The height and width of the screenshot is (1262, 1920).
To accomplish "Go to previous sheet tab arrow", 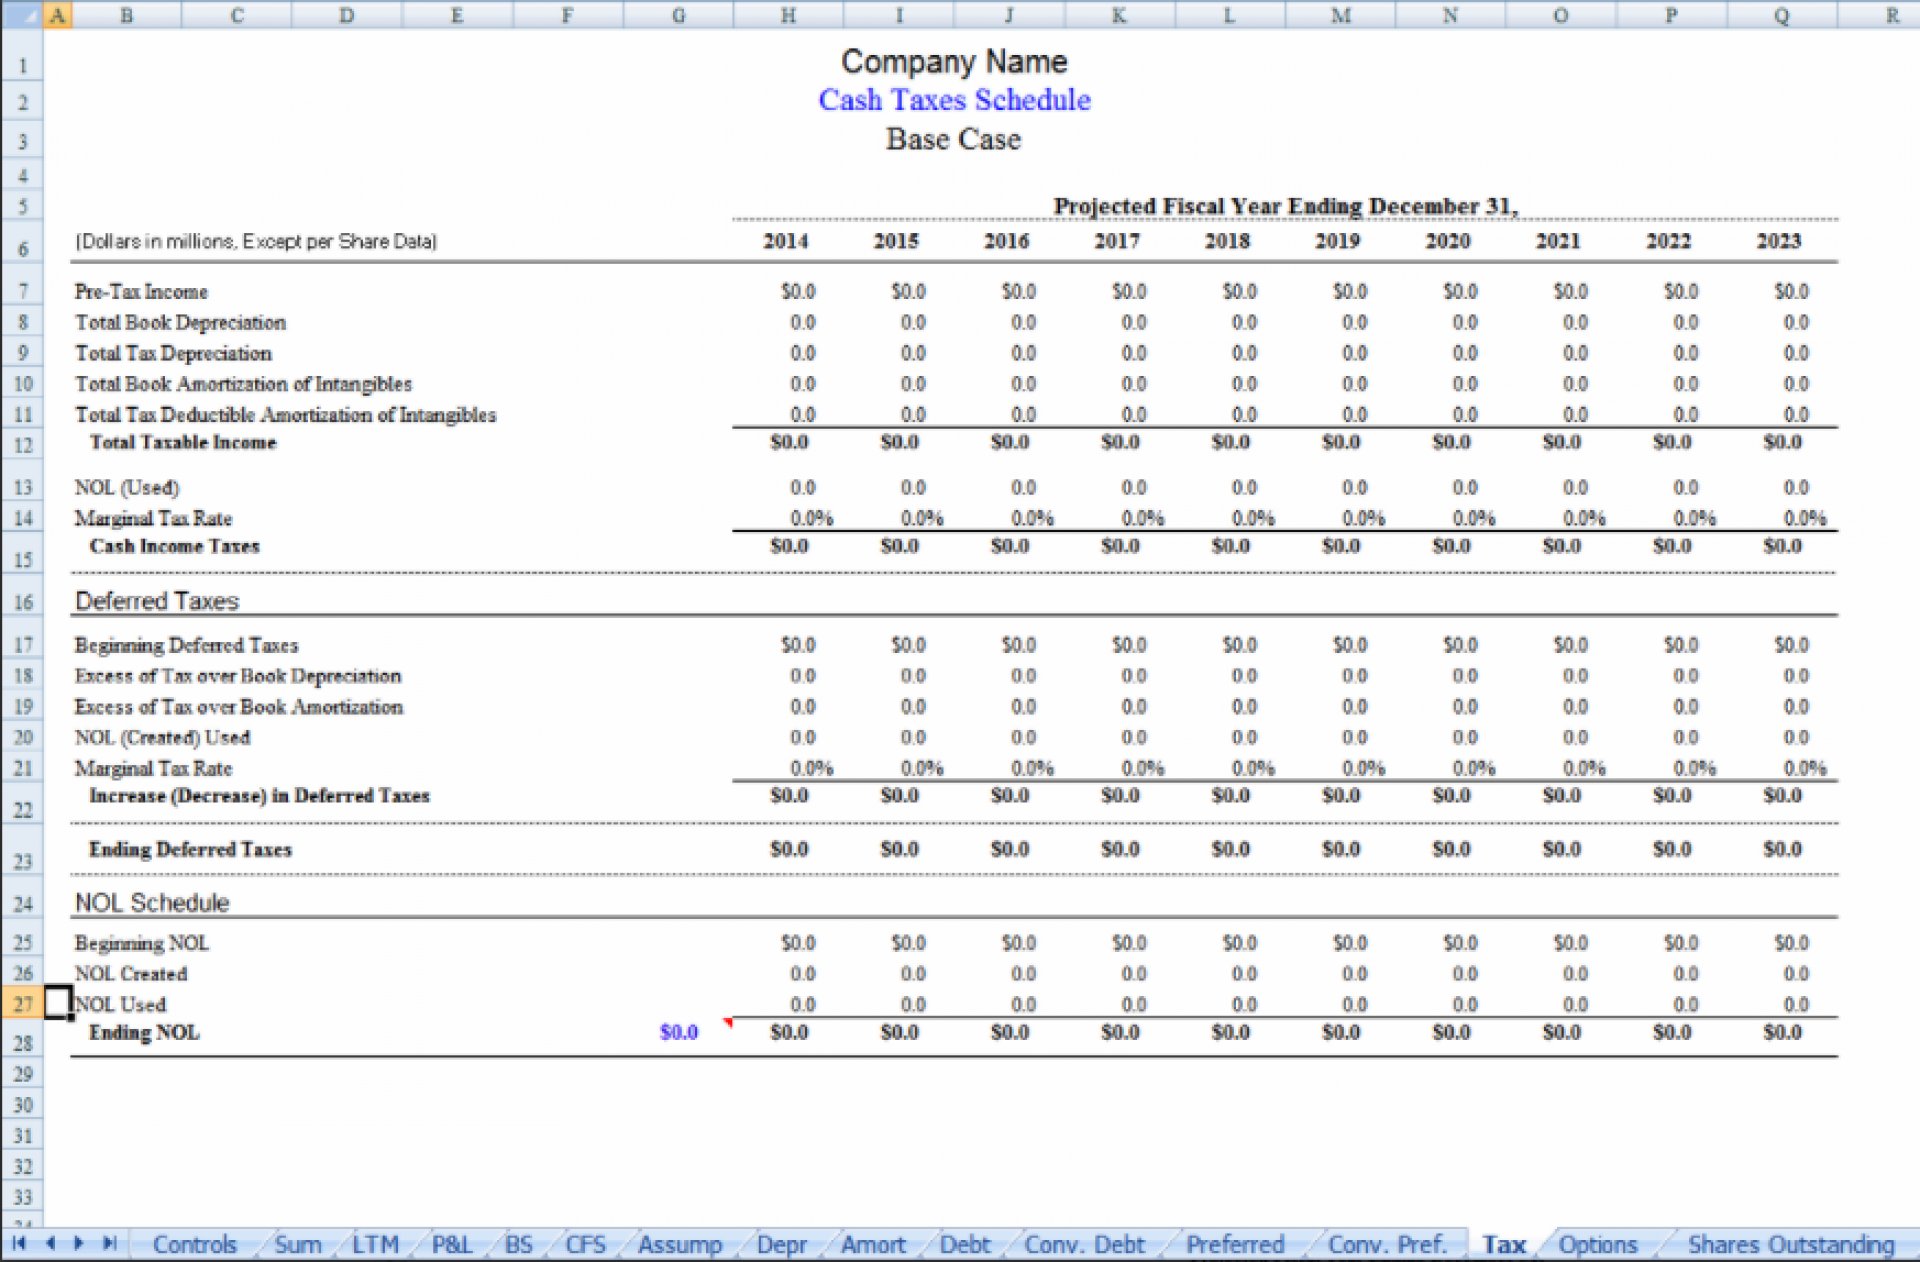I will tap(50, 1243).
